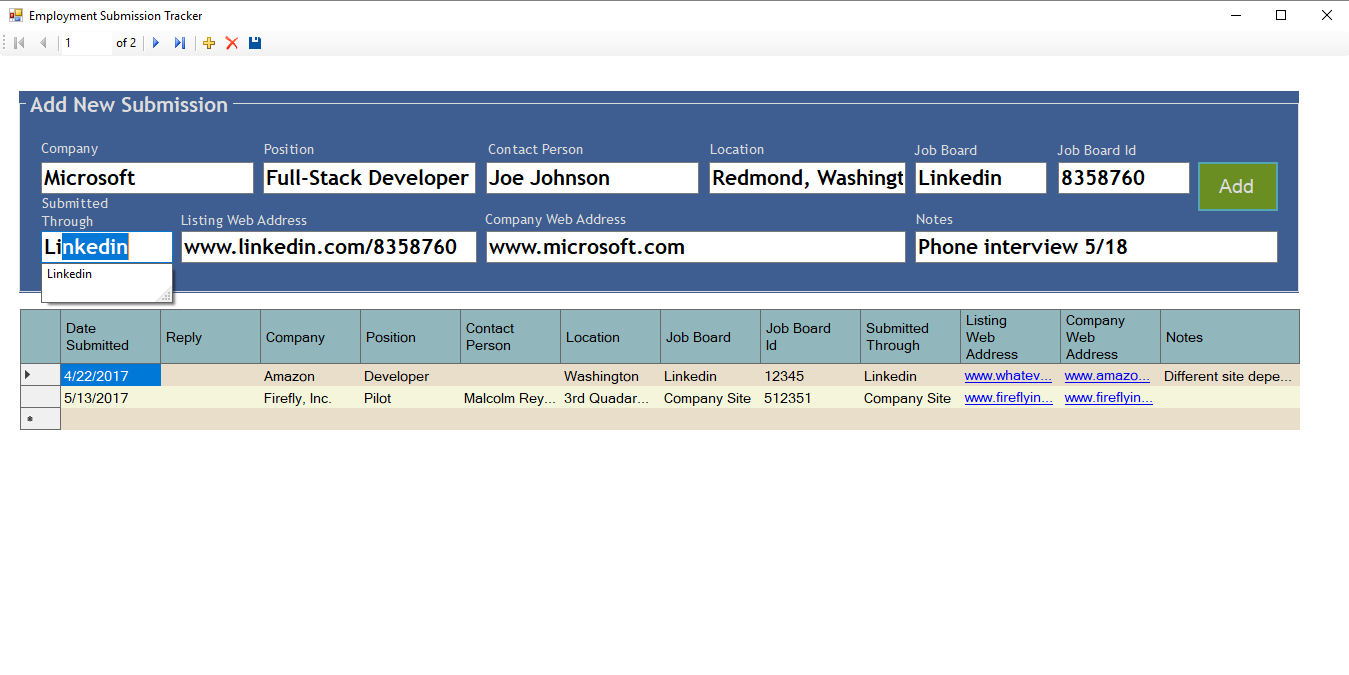
Task: Select the Pilot position cell
Action: pos(410,398)
